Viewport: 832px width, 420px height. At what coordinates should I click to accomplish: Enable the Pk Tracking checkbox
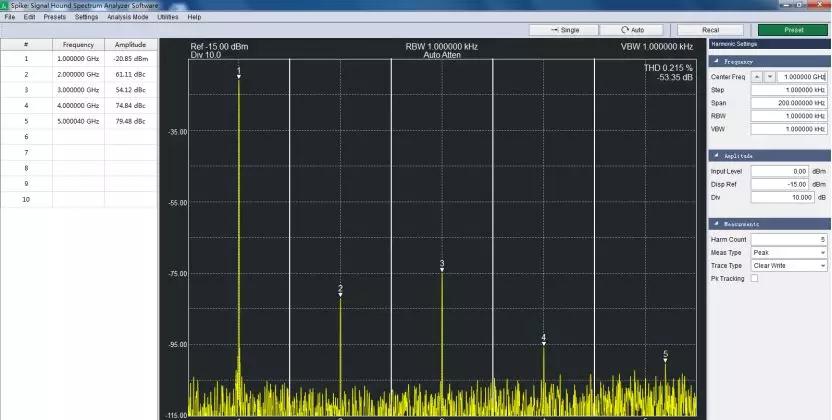click(x=755, y=279)
